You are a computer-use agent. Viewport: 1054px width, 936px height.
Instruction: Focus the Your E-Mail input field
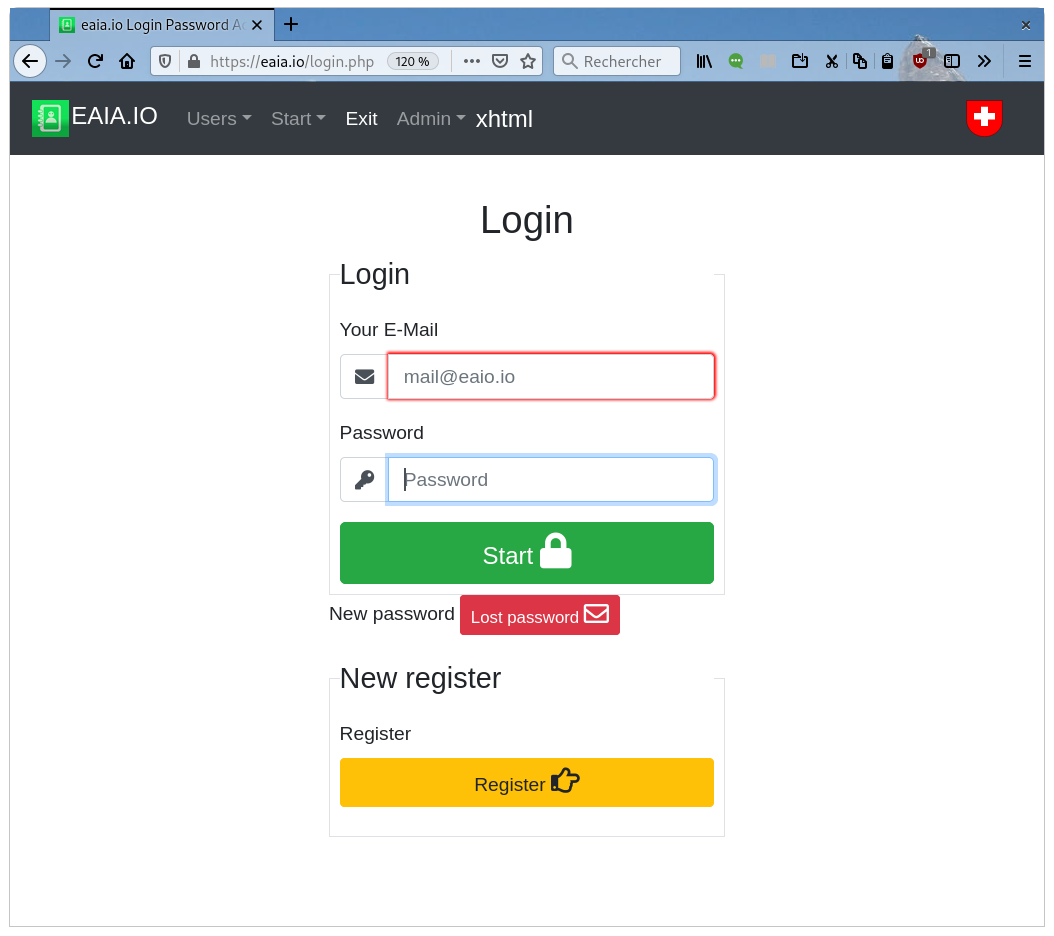point(550,377)
